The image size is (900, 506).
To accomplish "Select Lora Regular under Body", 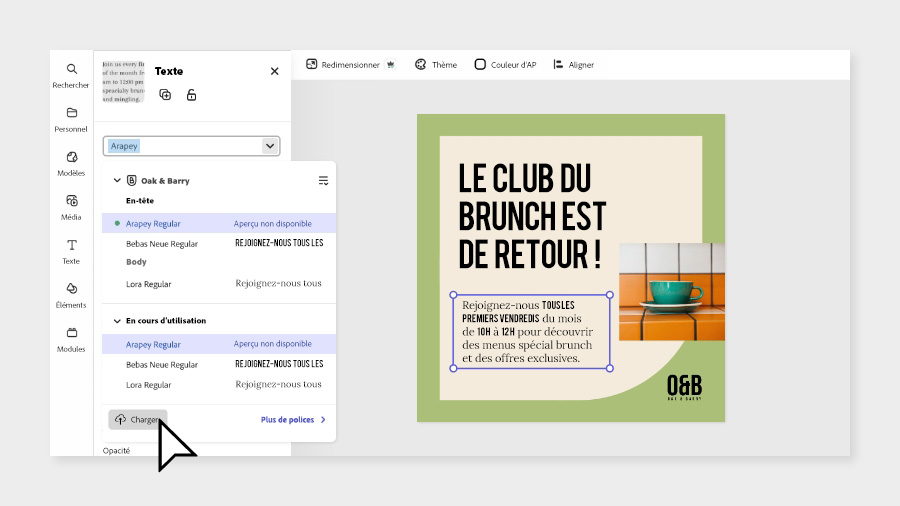I will 219,283.
